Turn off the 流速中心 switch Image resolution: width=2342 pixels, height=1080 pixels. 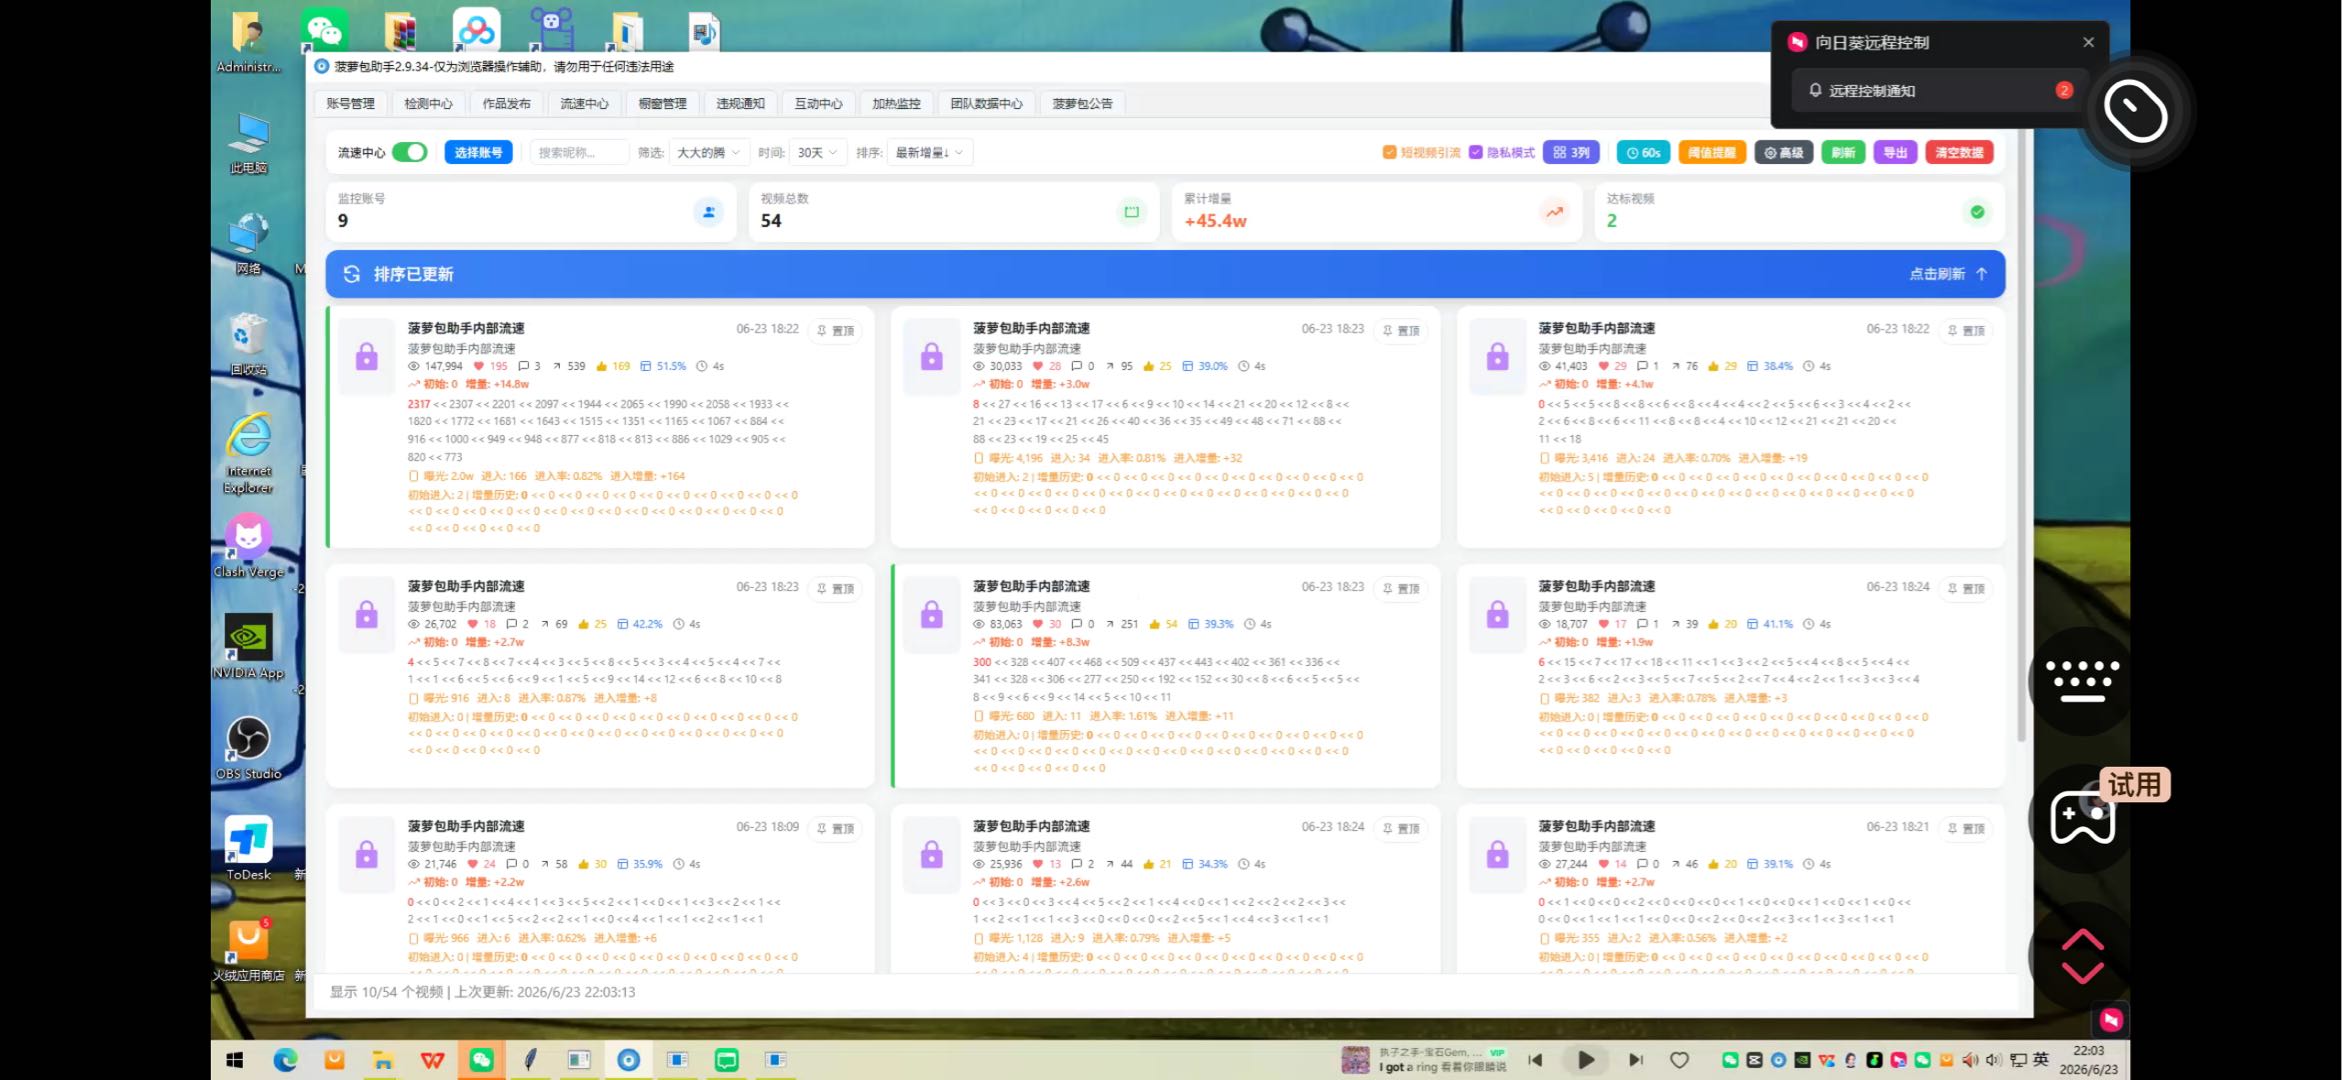pos(409,152)
